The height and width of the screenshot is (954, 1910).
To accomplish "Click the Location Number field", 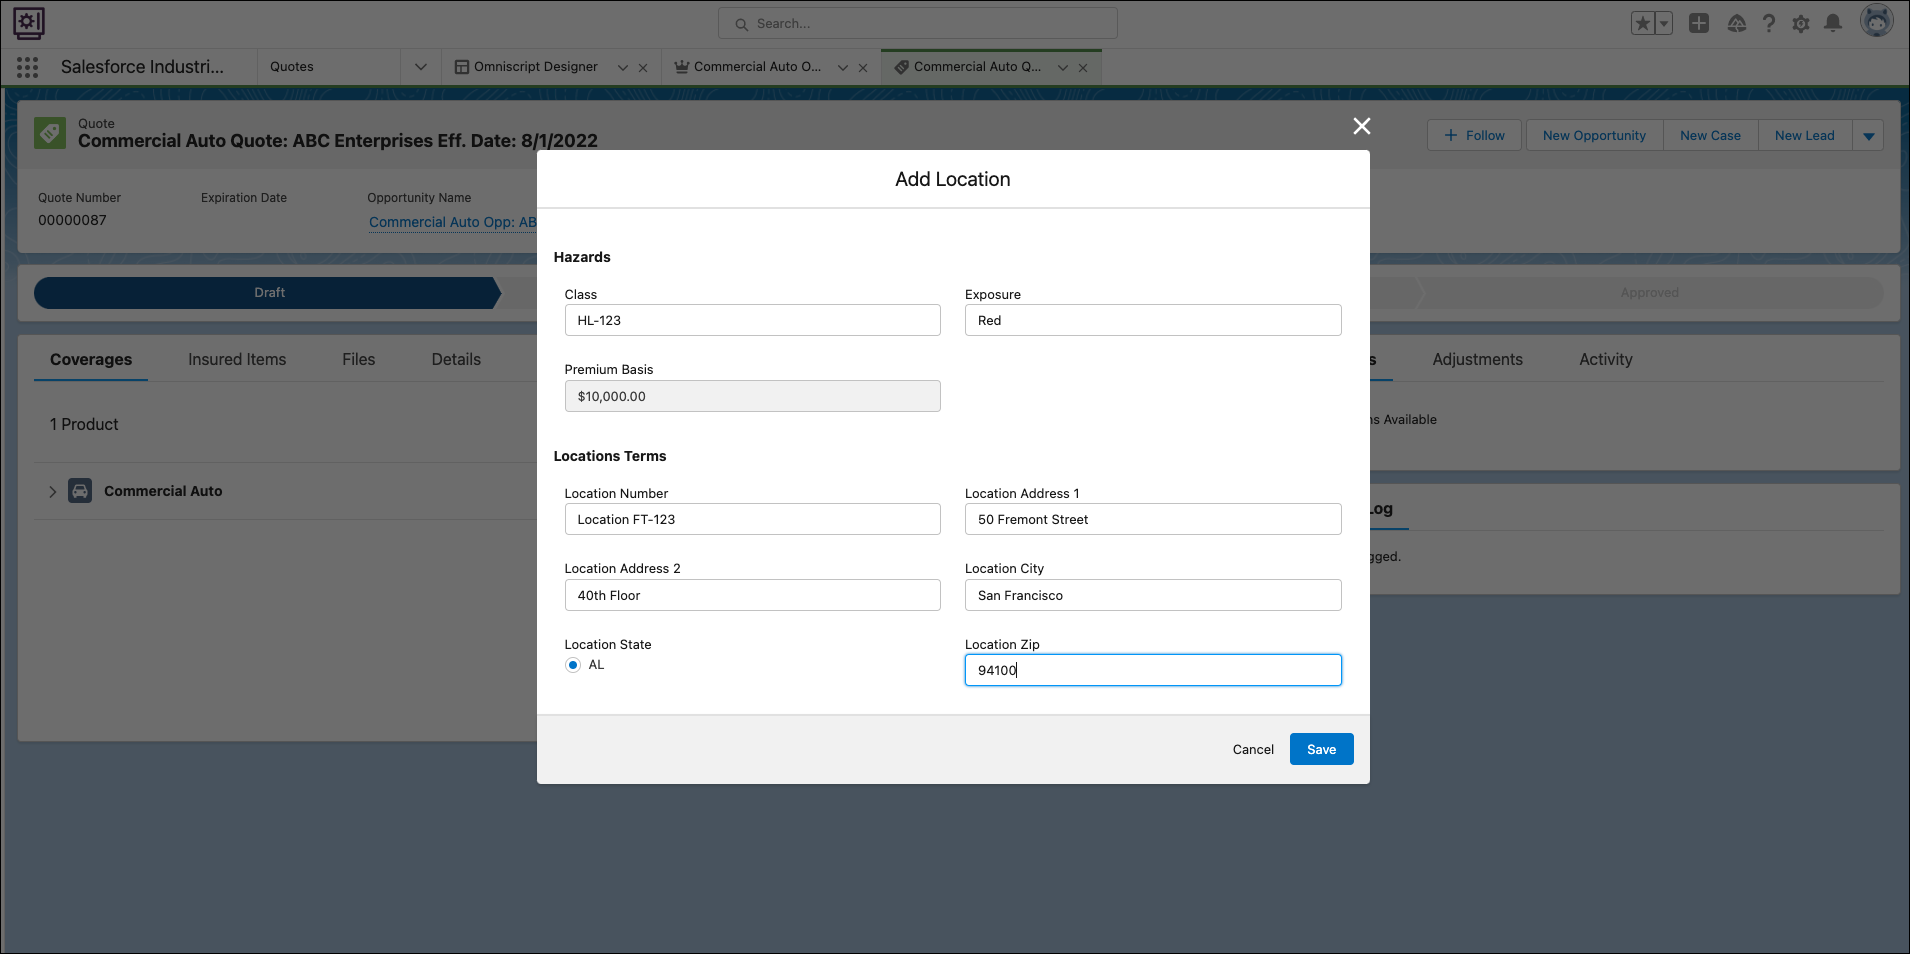I will pyautogui.click(x=752, y=519).
